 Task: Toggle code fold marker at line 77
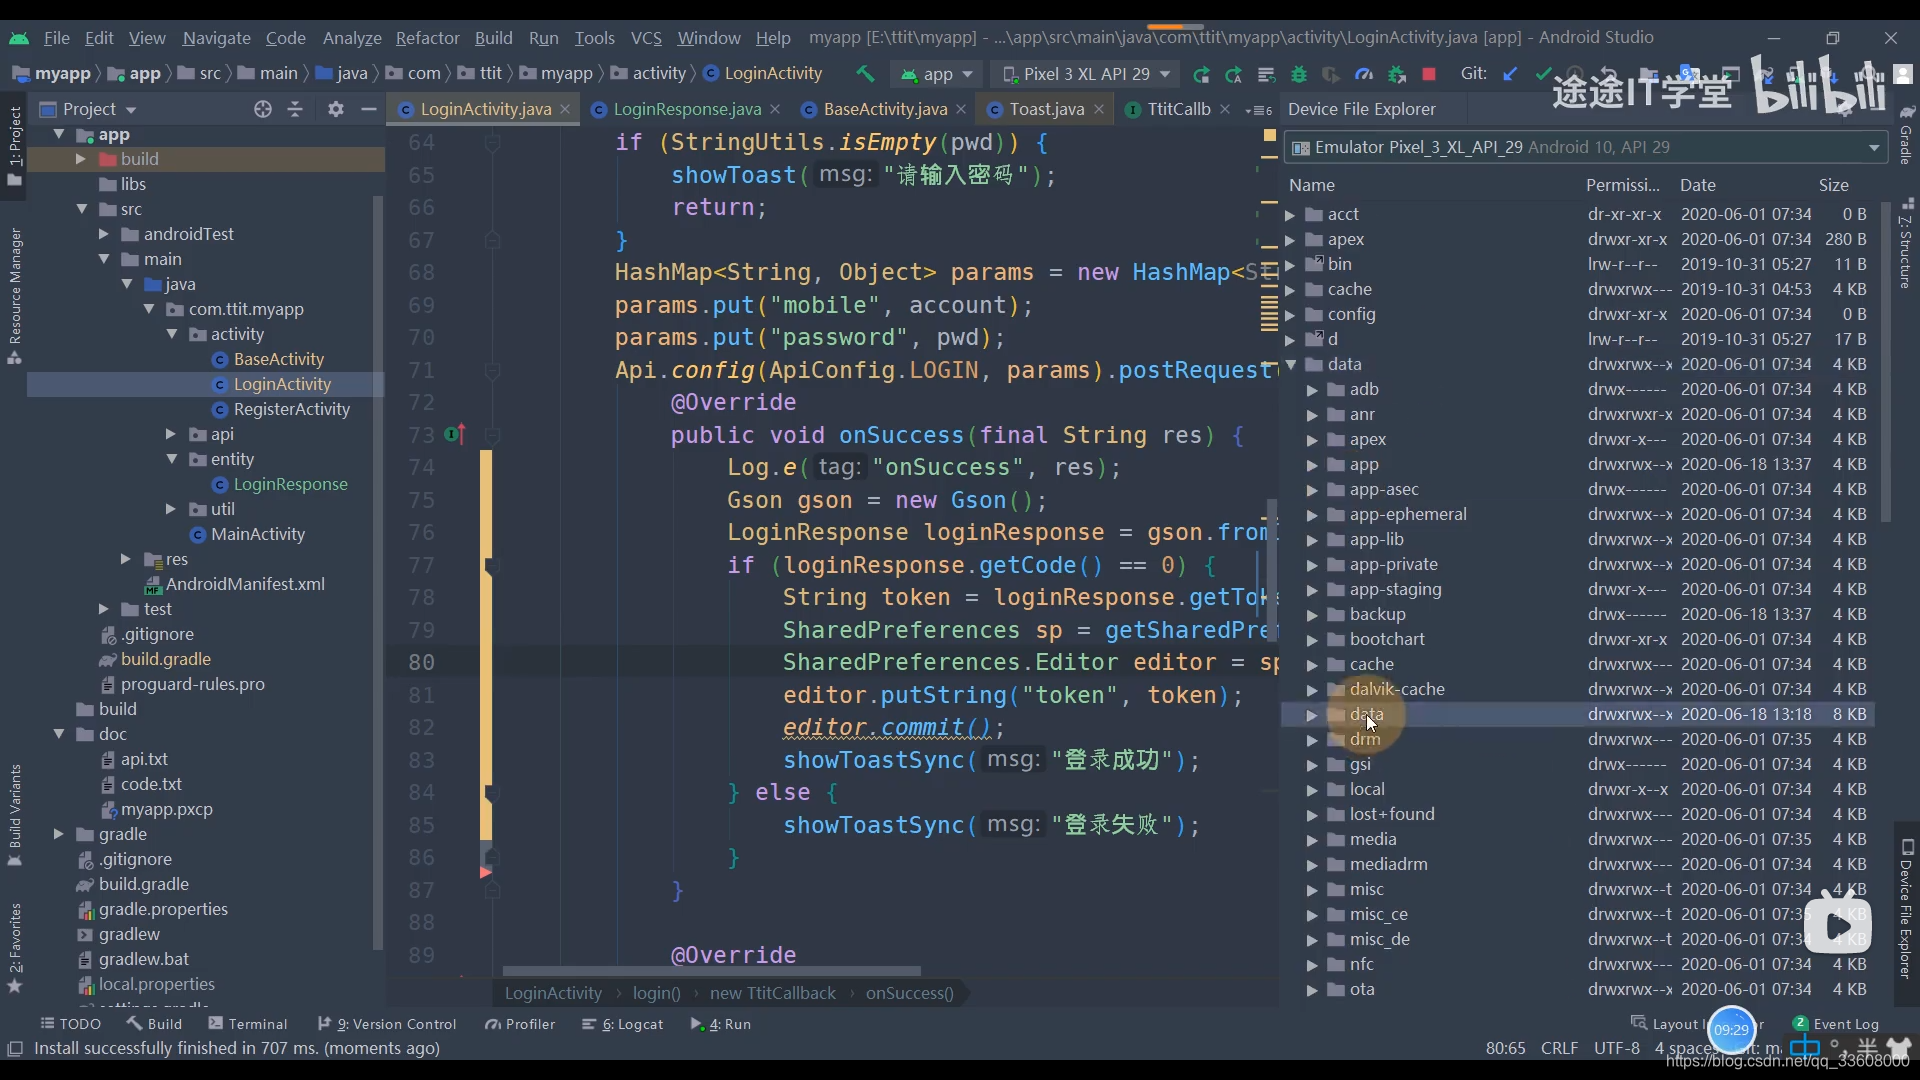point(490,566)
